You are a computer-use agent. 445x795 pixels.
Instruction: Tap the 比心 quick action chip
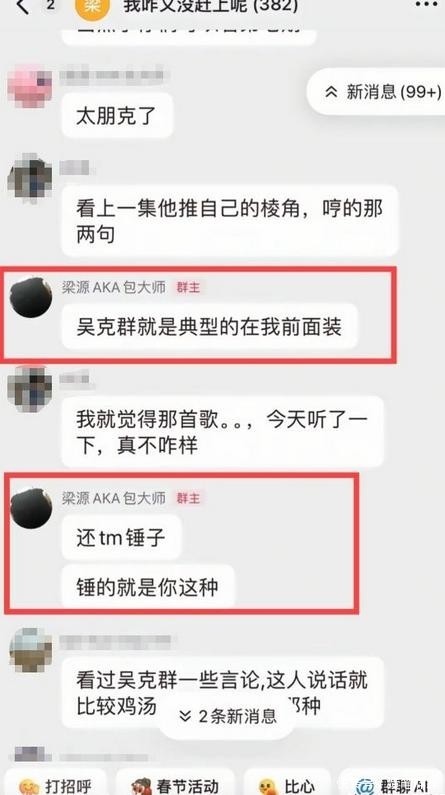click(287, 783)
